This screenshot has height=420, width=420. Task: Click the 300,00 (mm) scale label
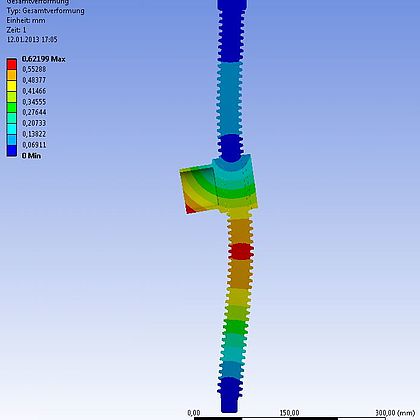pos(395,413)
